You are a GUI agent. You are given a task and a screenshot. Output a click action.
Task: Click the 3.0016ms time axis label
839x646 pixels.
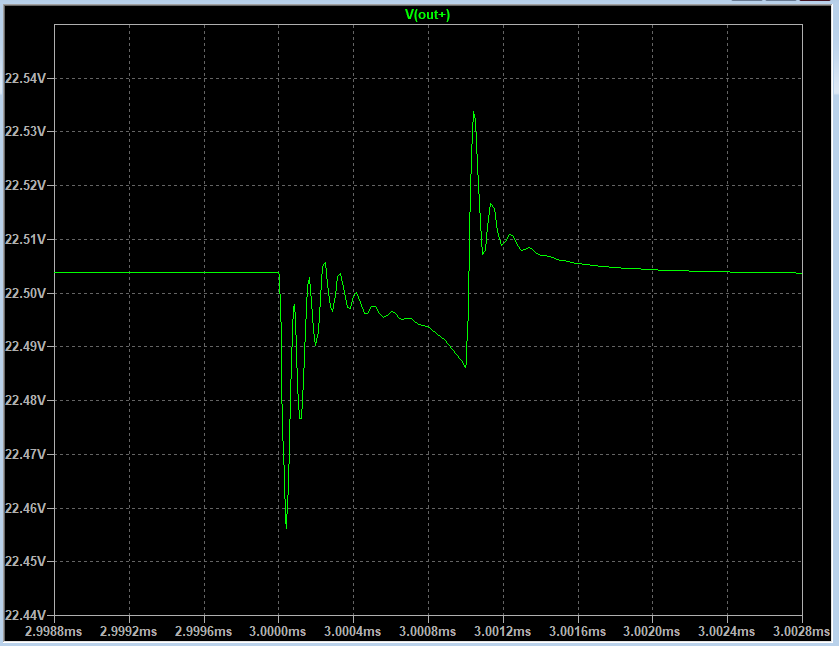577,632
